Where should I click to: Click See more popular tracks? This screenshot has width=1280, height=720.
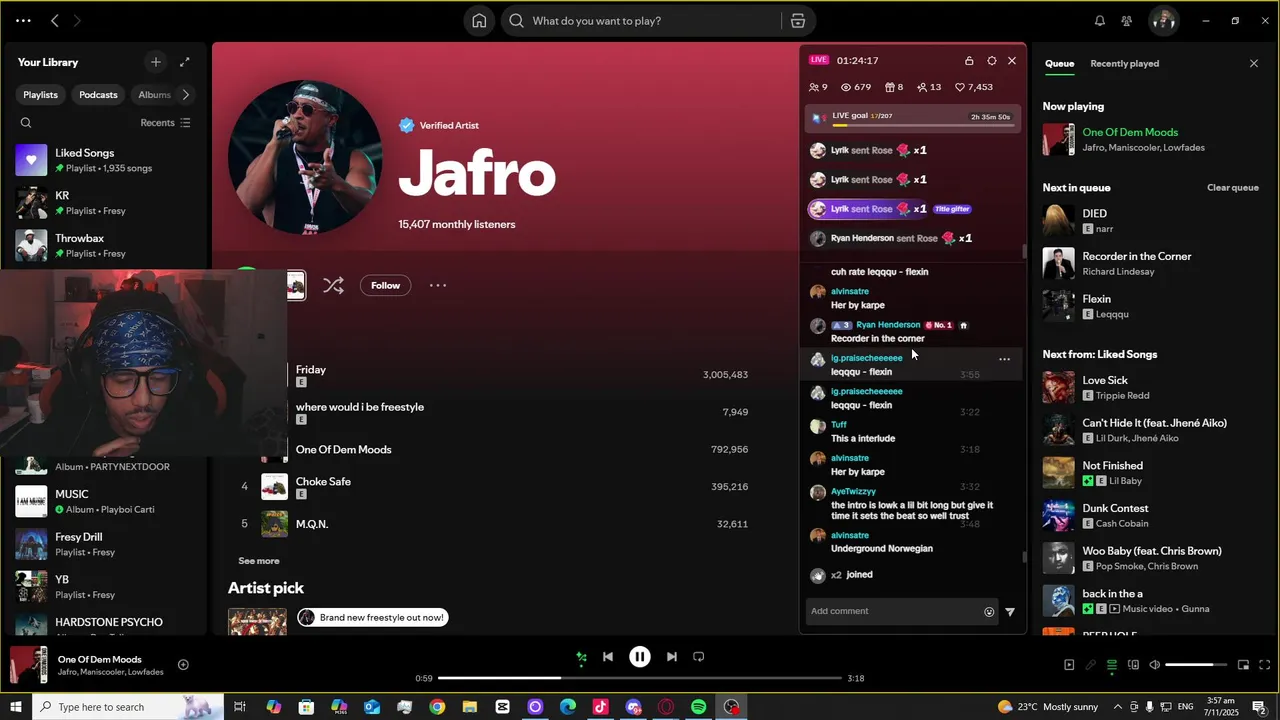coord(259,561)
